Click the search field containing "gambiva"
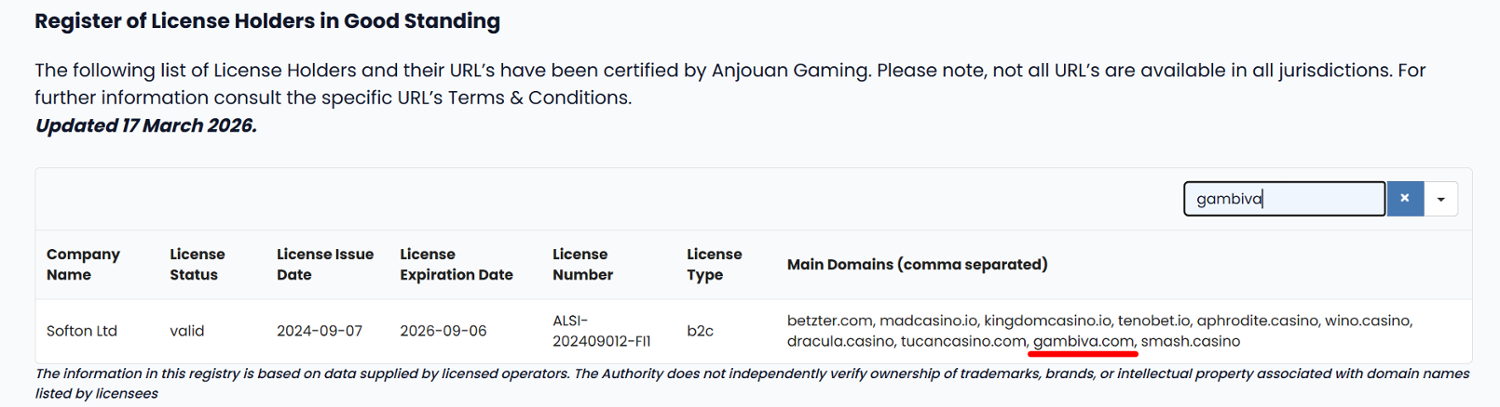The height and width of the screenshot is (407, 1500). point(1284,199)
